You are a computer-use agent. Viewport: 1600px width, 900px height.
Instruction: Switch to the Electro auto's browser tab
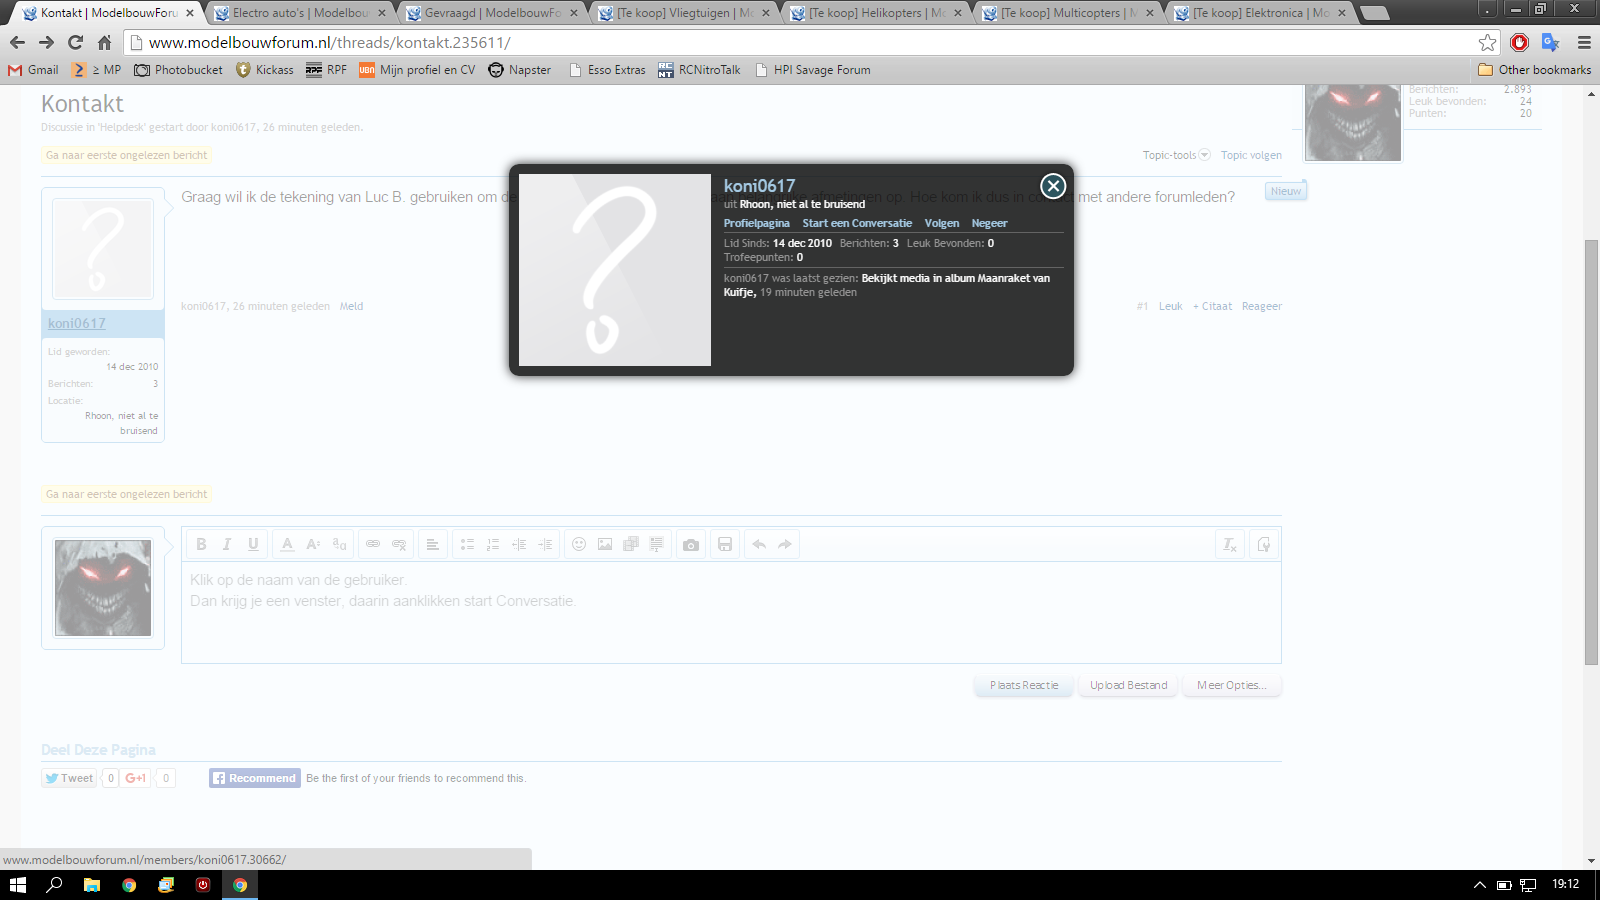point(300,13)
